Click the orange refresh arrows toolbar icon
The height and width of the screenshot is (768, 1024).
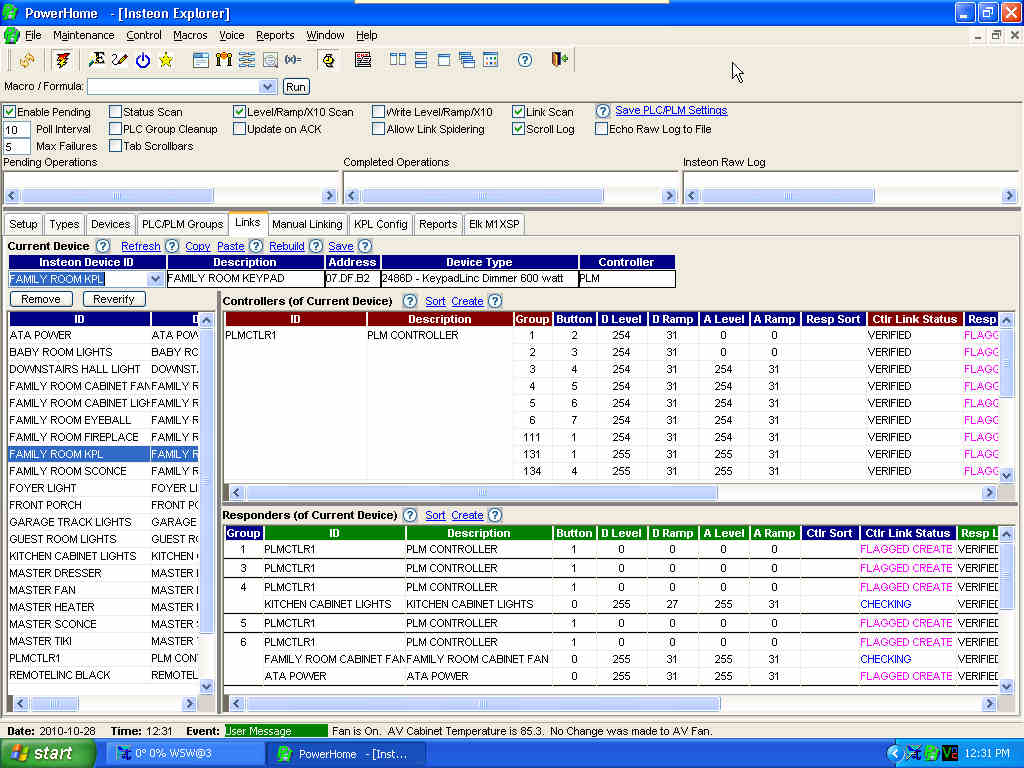(x=27, y=60)
